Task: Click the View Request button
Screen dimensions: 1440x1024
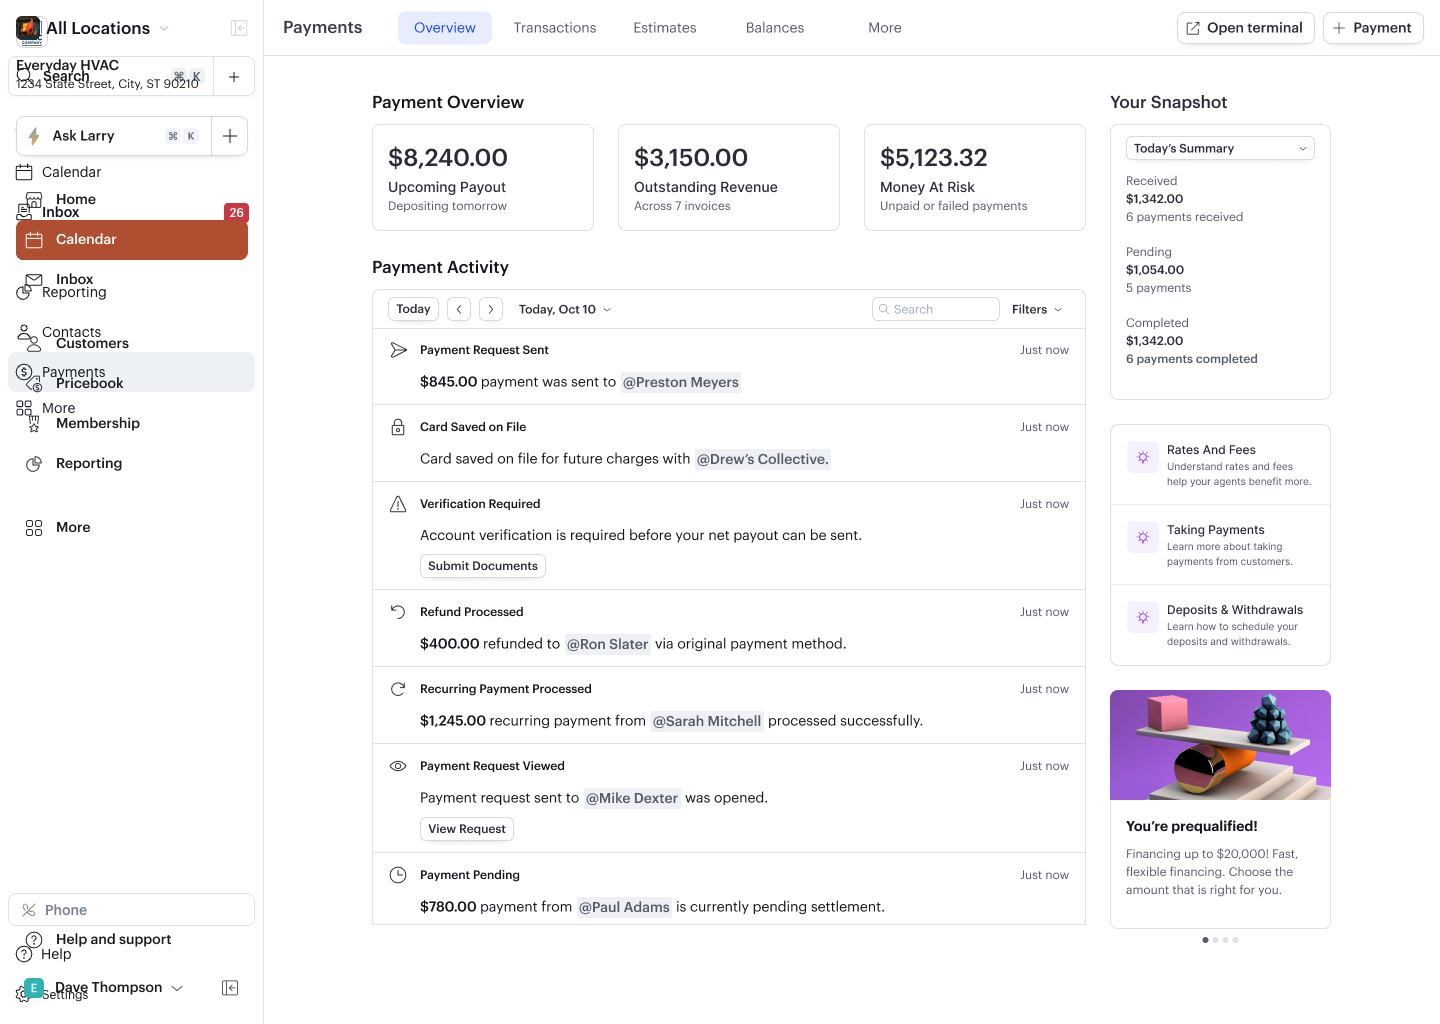Action: [467, 829]
